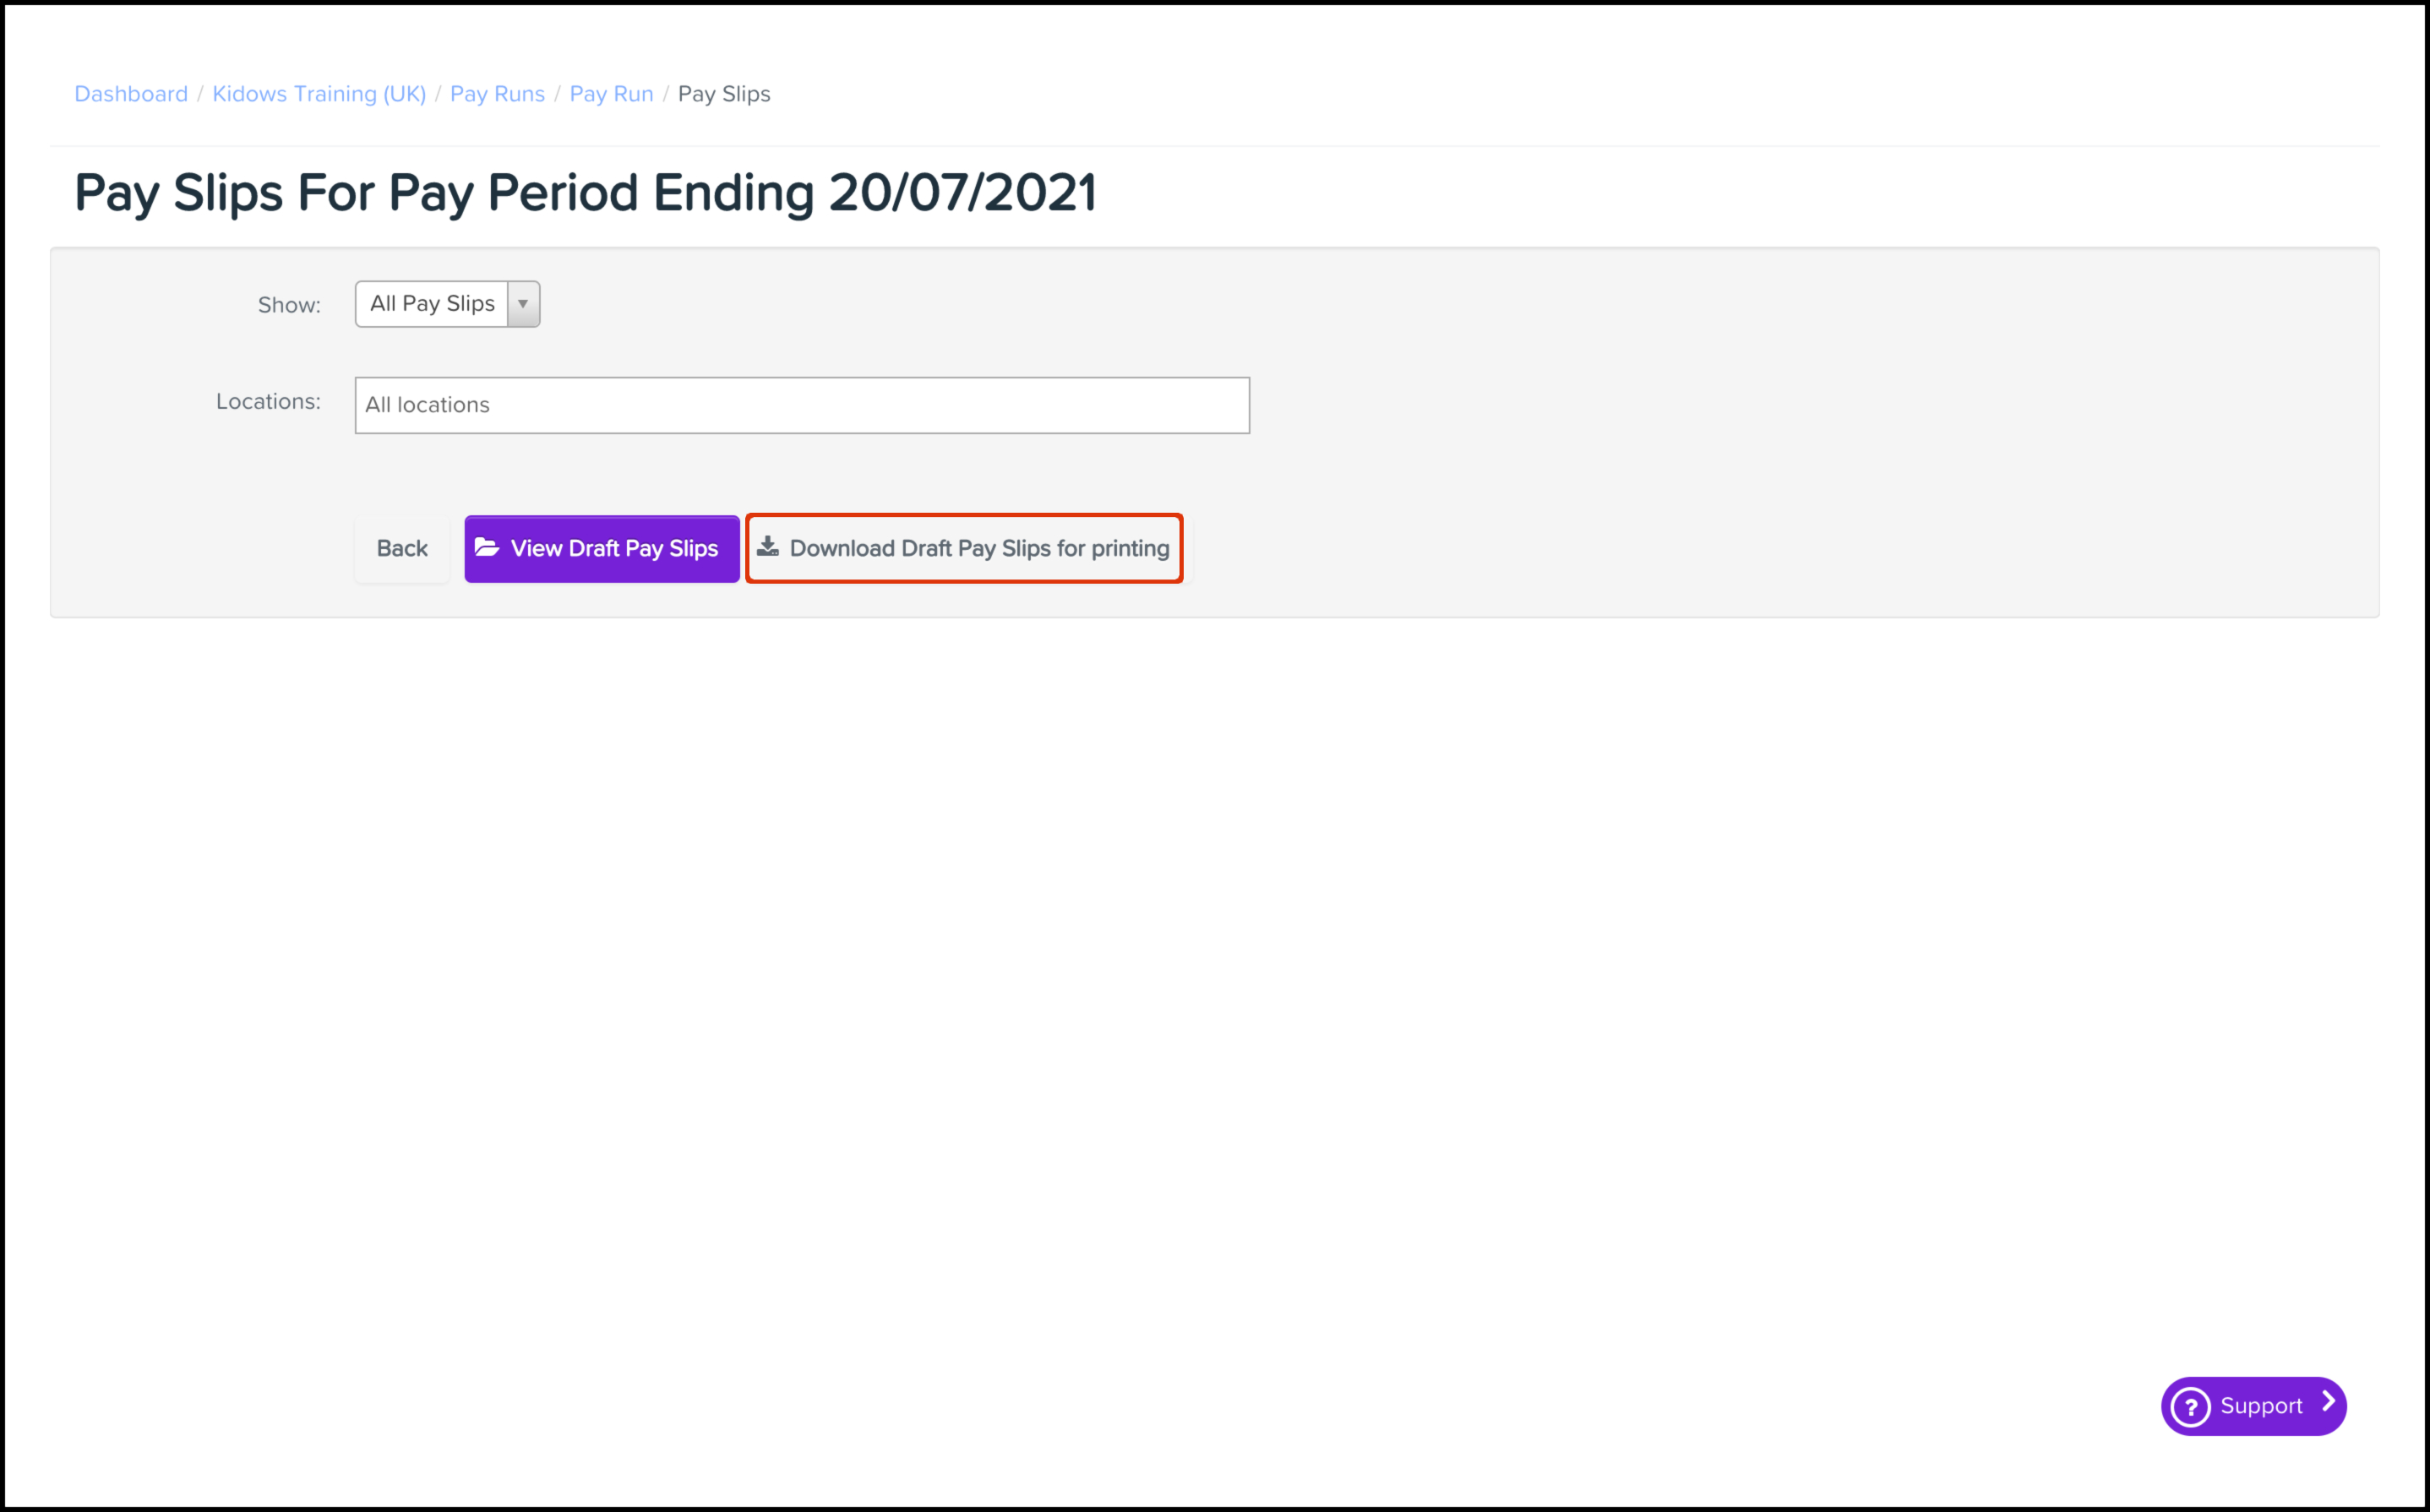The width and height of the screenshot is (2430, 1512).
Task: Go to the Dashboard breadcrumb
Action: (131, 94)
